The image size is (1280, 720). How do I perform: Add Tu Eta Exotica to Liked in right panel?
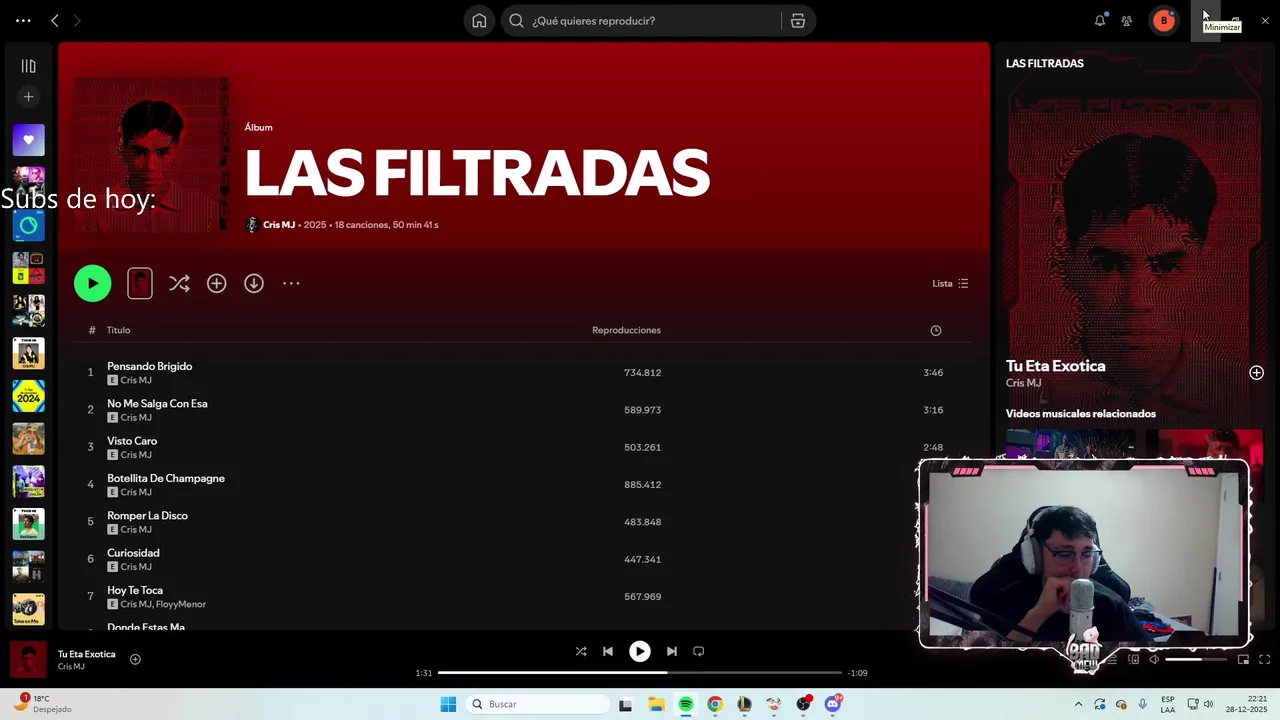tap(1256, 373)
